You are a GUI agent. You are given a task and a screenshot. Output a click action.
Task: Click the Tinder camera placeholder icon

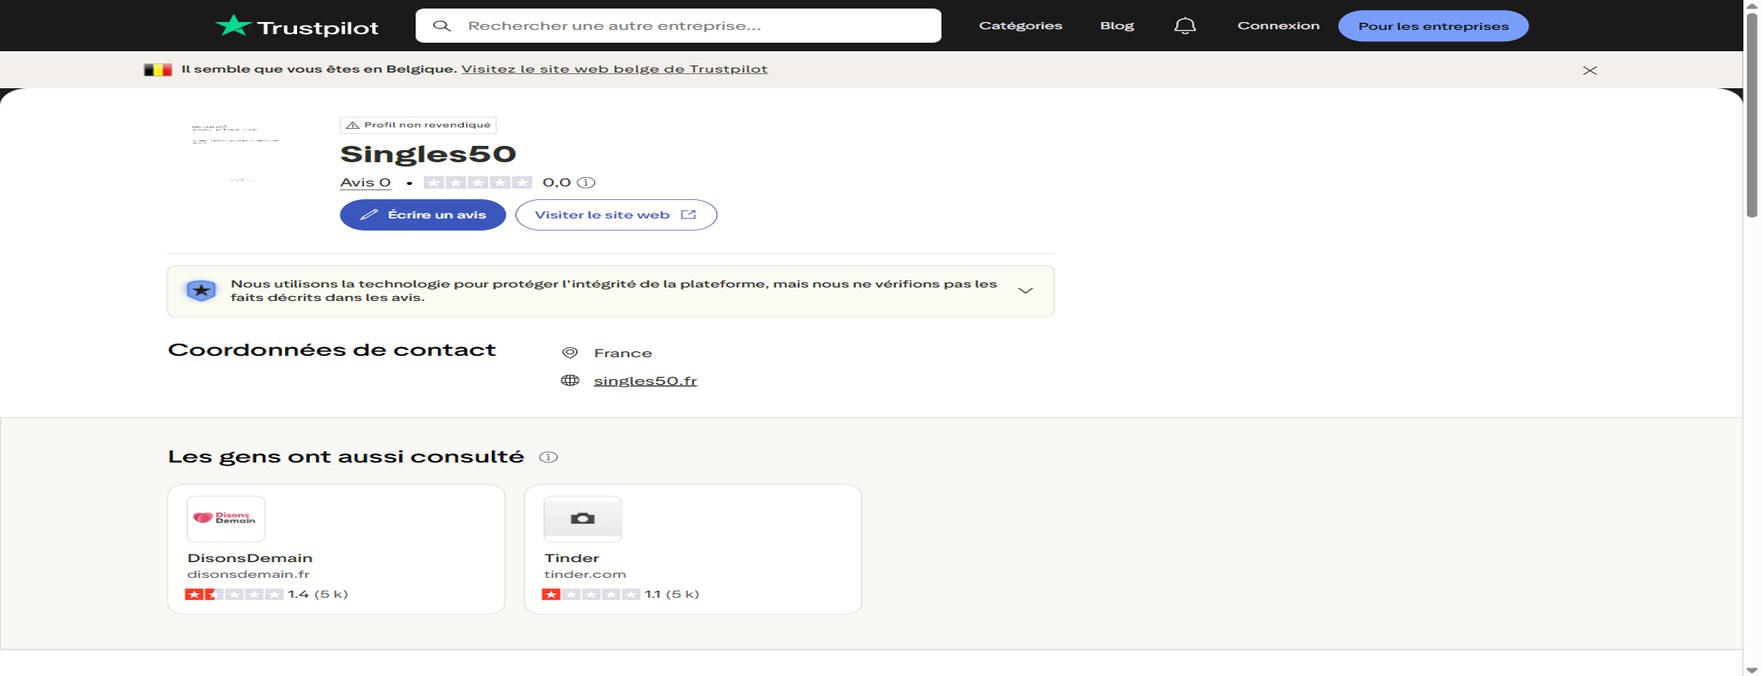click(583, 519)
